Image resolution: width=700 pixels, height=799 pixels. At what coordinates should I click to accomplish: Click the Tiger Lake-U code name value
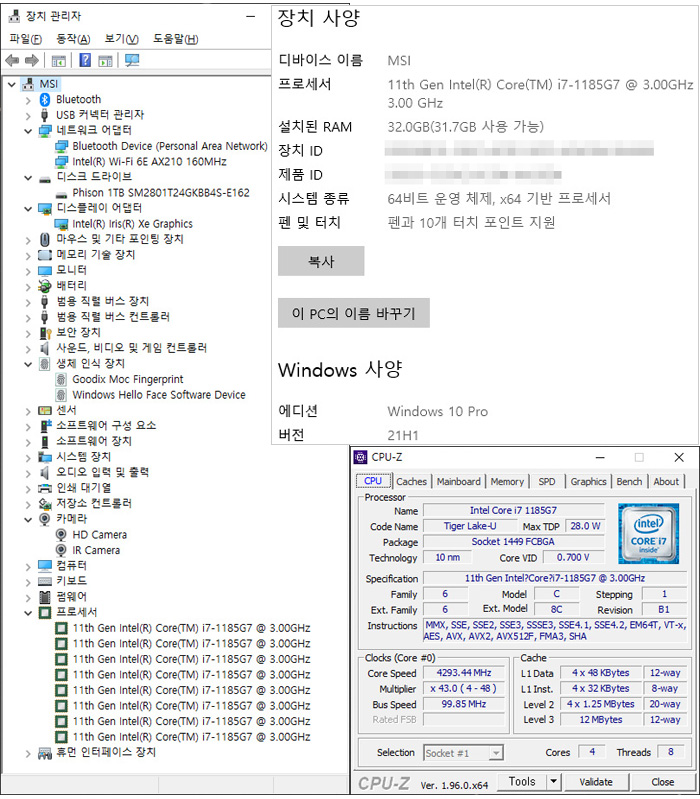point(470,526)
